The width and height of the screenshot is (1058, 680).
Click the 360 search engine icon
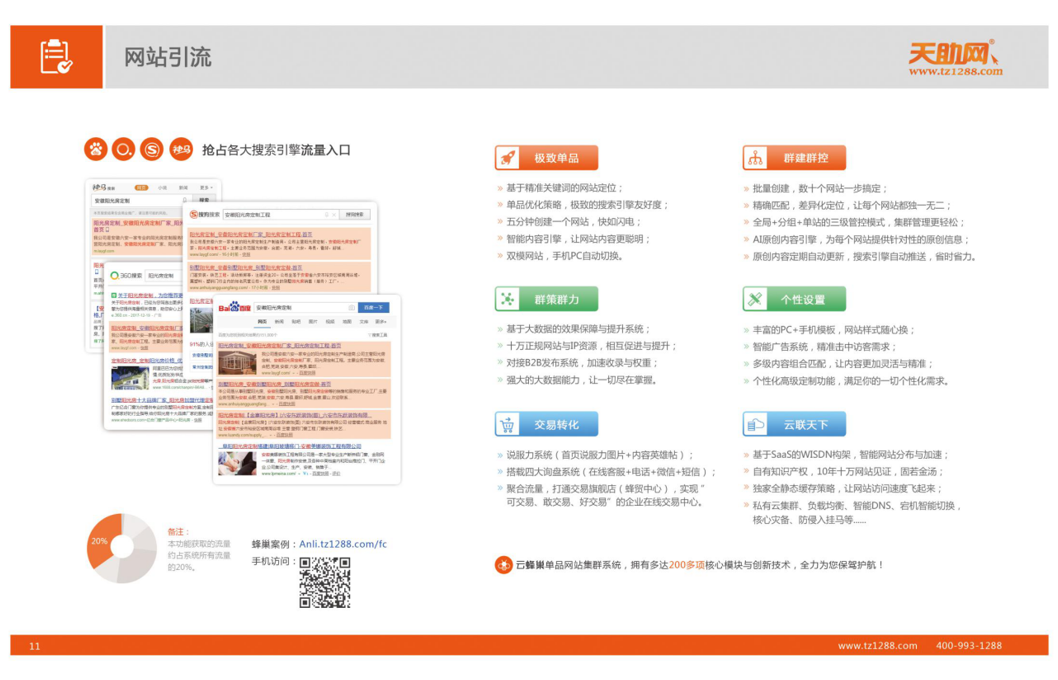coord(123,149)
